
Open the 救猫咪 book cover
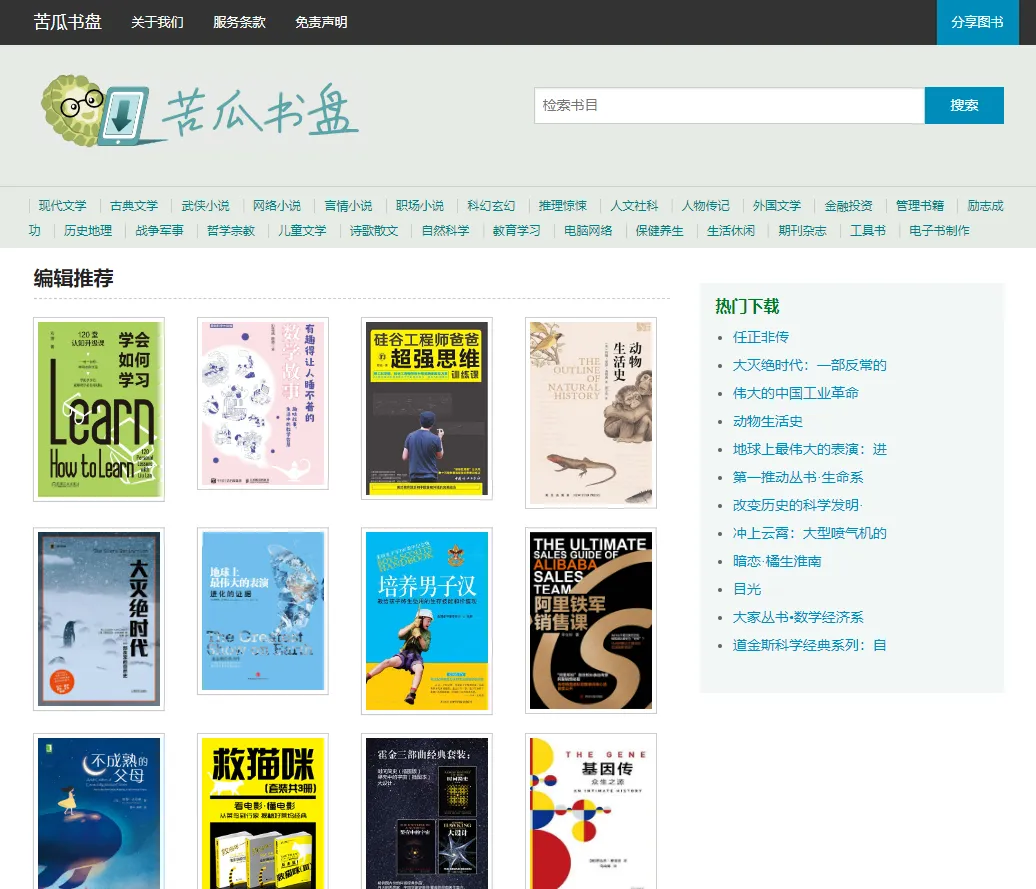coord(263,812)
